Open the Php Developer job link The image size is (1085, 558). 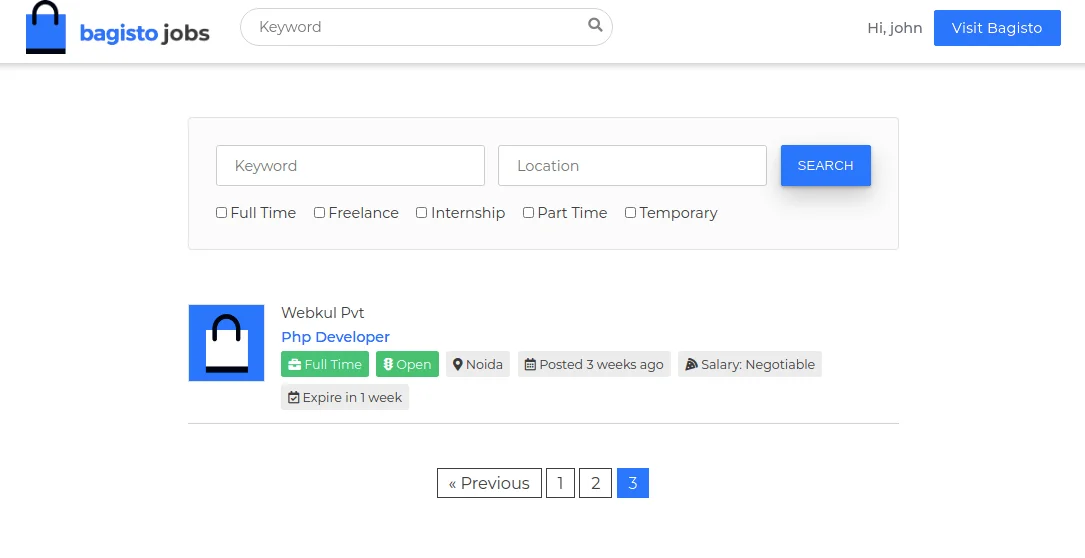[x=336, y=337]
